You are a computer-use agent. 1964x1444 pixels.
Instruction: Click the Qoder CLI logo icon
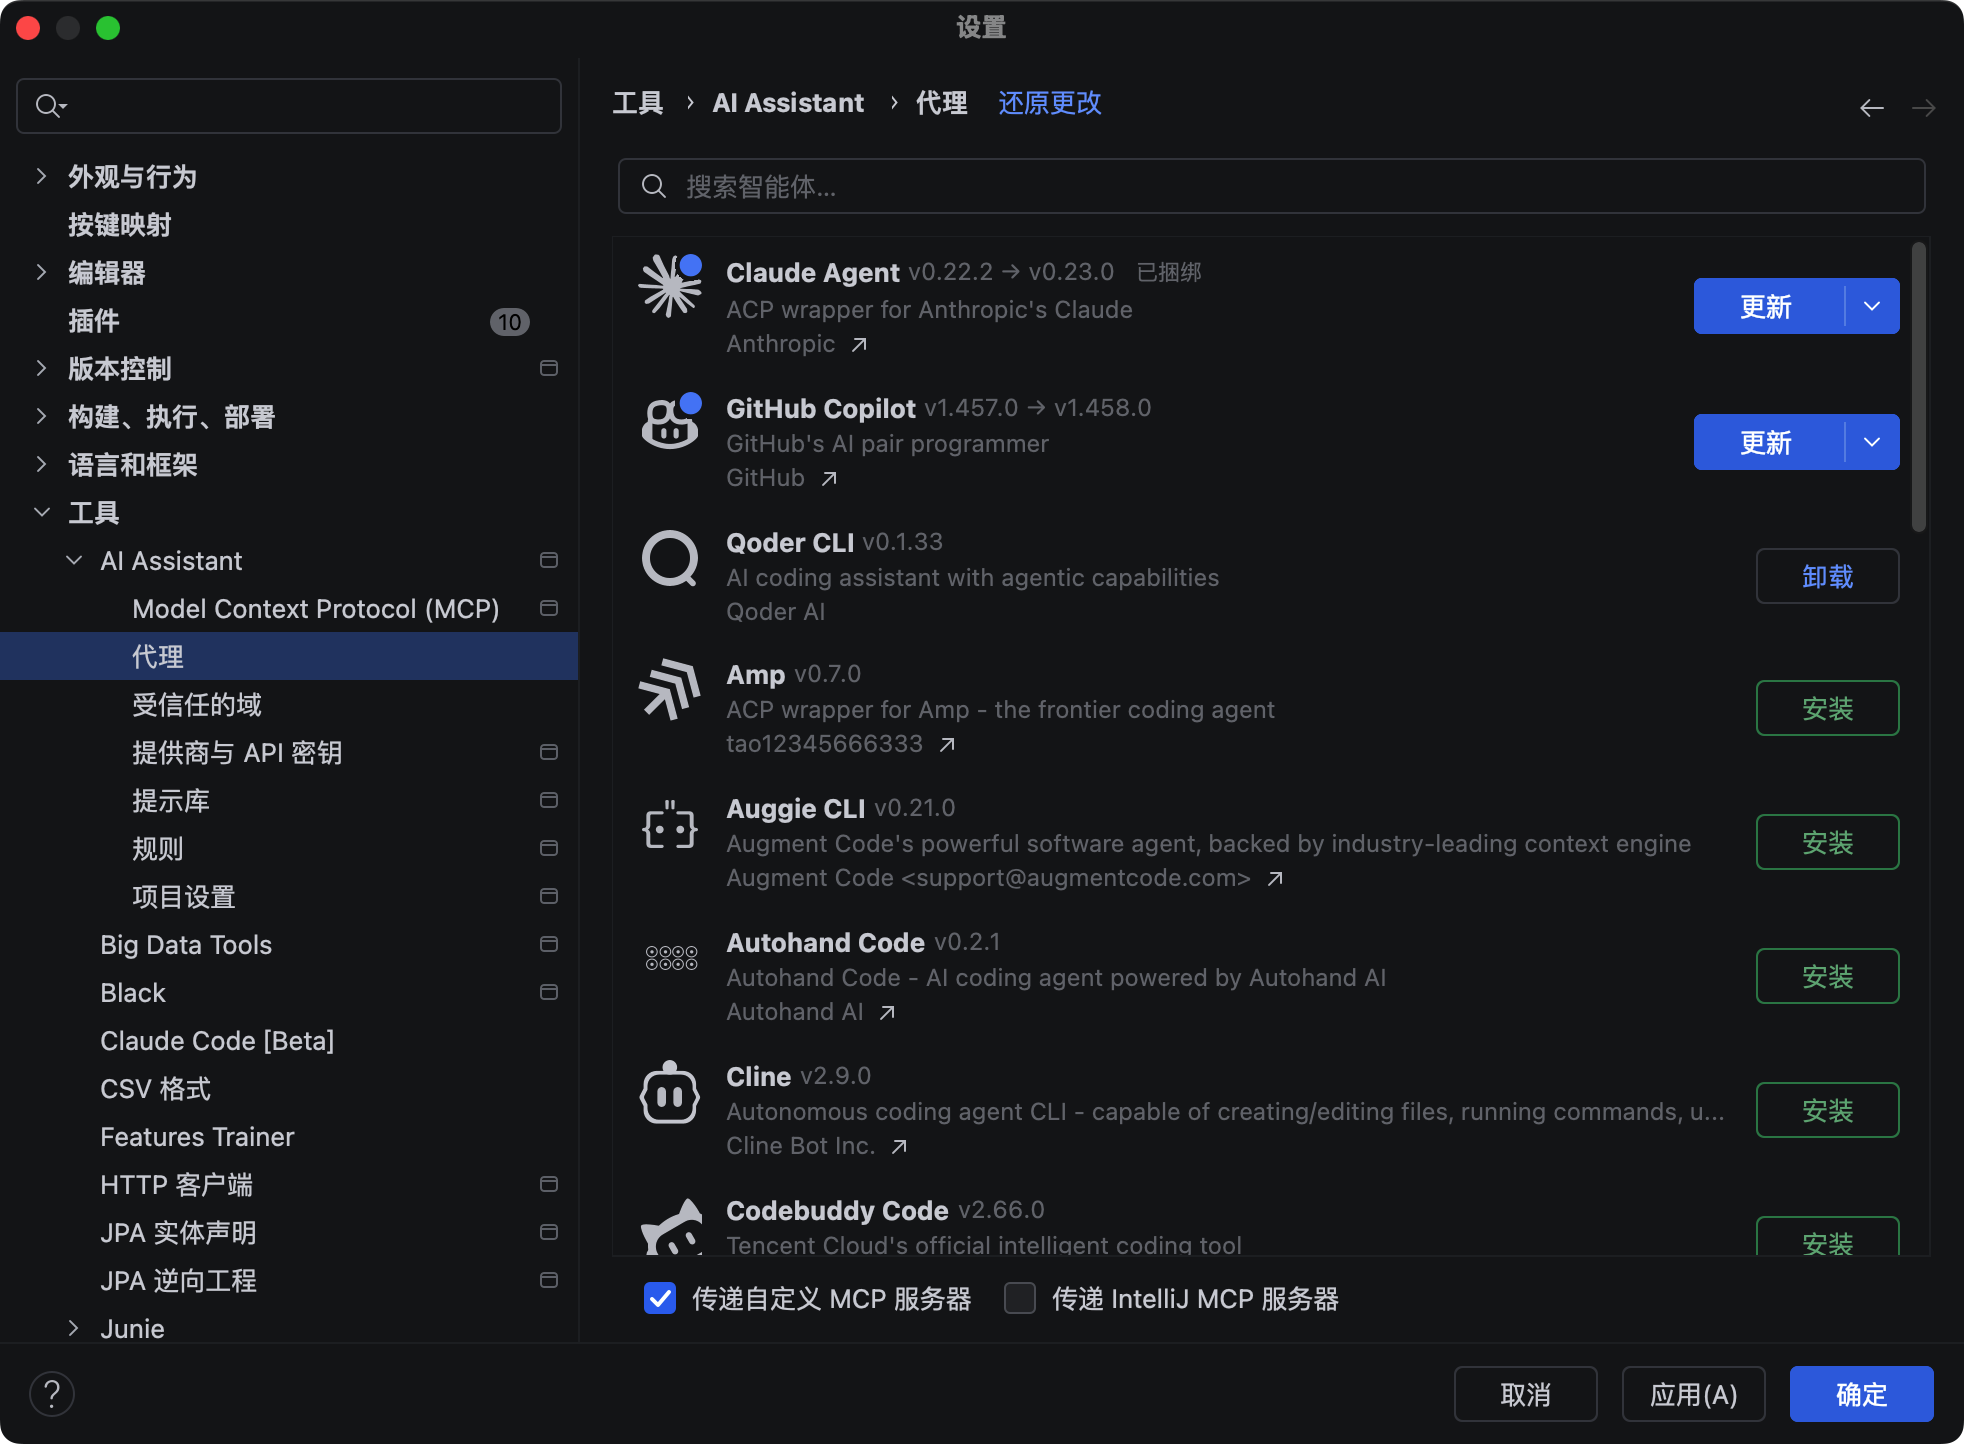tap(669, 558)
